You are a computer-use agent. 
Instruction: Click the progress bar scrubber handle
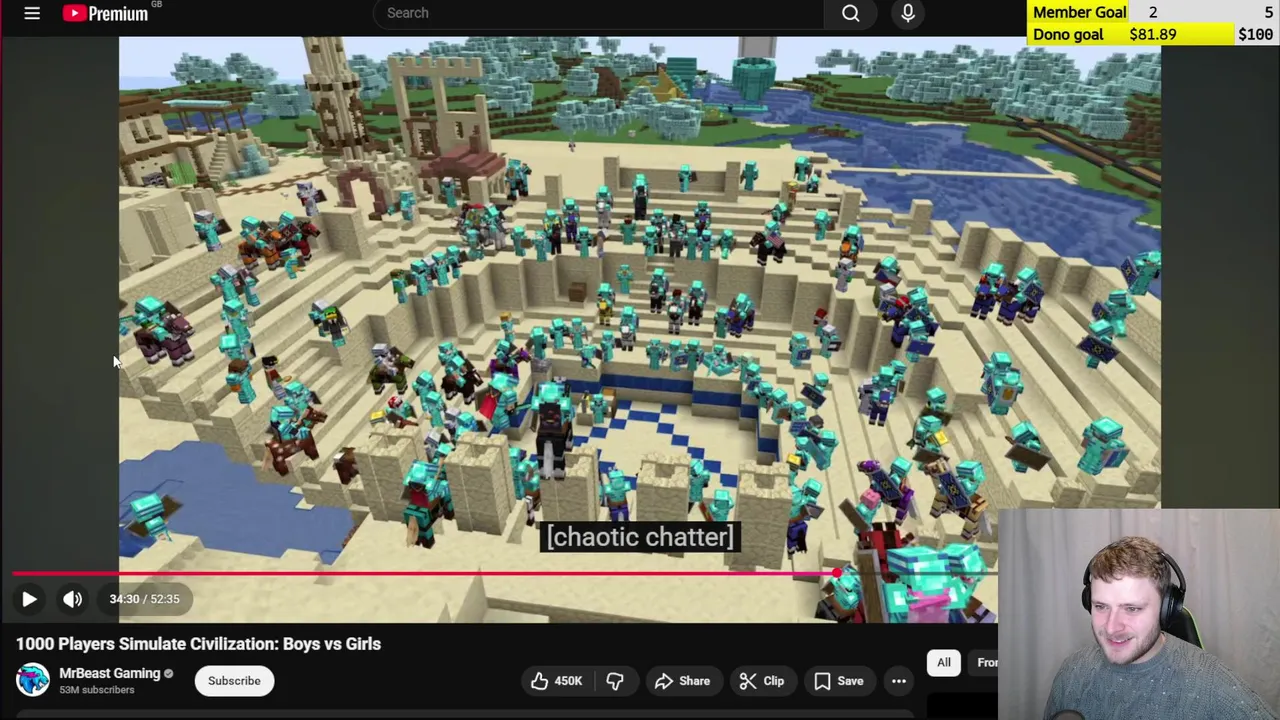coord(837,574)
